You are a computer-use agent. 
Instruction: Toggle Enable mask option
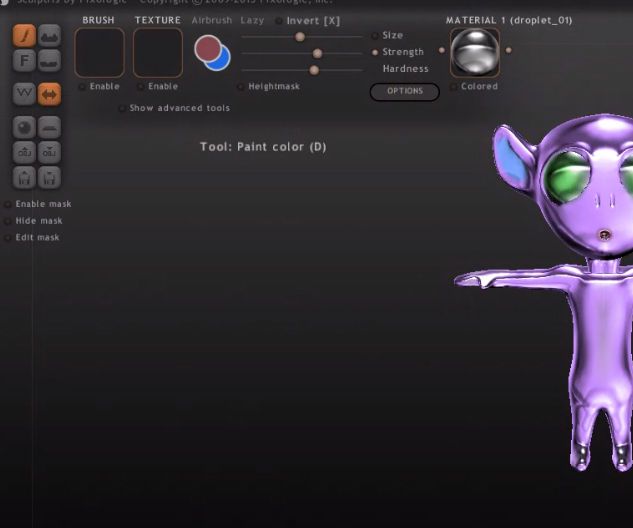[7, 205]
